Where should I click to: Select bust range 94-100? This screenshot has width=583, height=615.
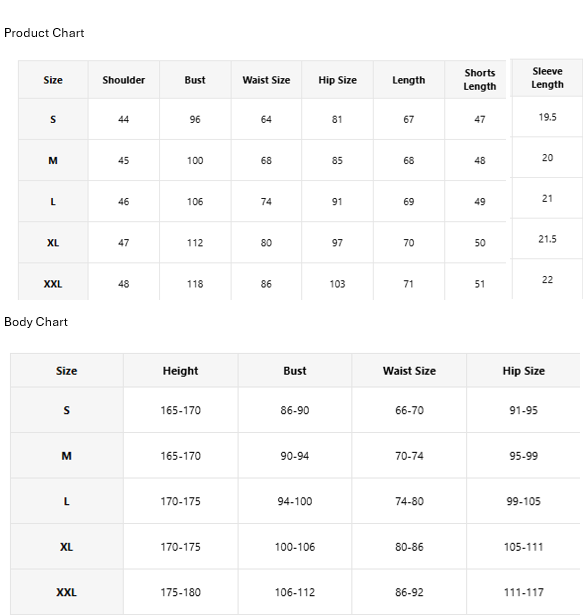click(295, 501)
